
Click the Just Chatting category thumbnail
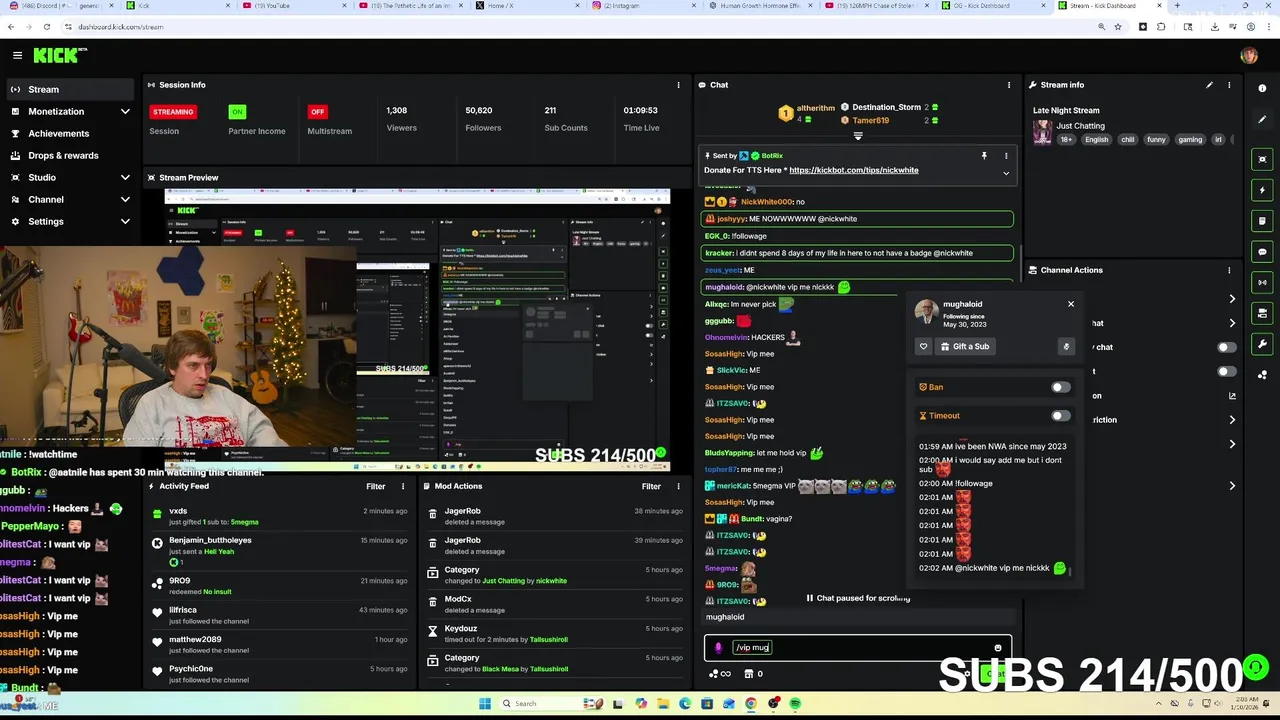click(x=1042, y=132)
